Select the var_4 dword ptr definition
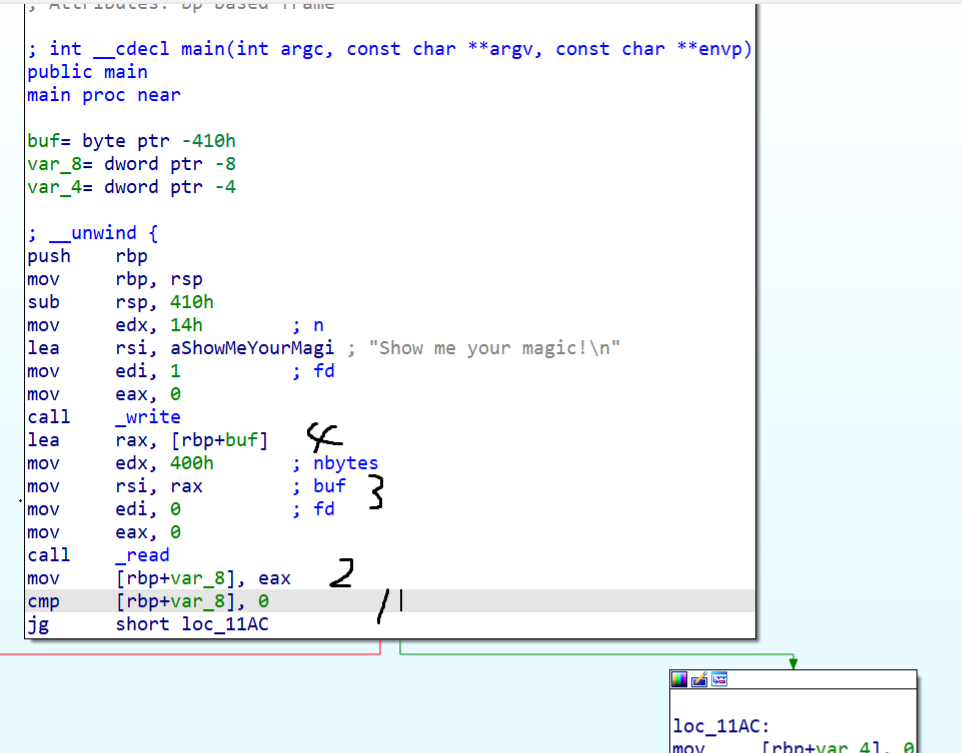Image resolution: width=962 pixels, height=753 pixels. pyautogui.click(x=131, y=187)
